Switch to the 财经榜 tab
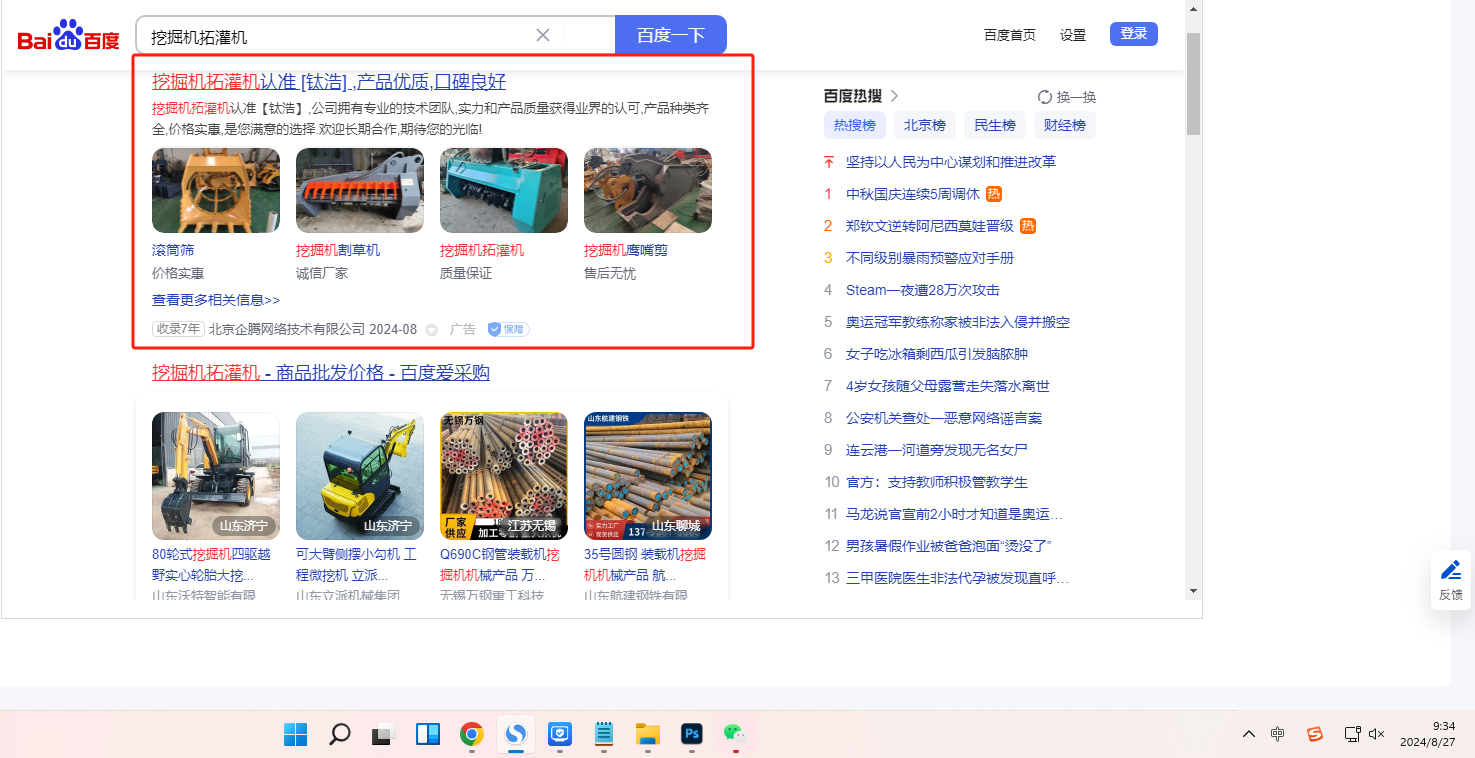 [1065, 125]
